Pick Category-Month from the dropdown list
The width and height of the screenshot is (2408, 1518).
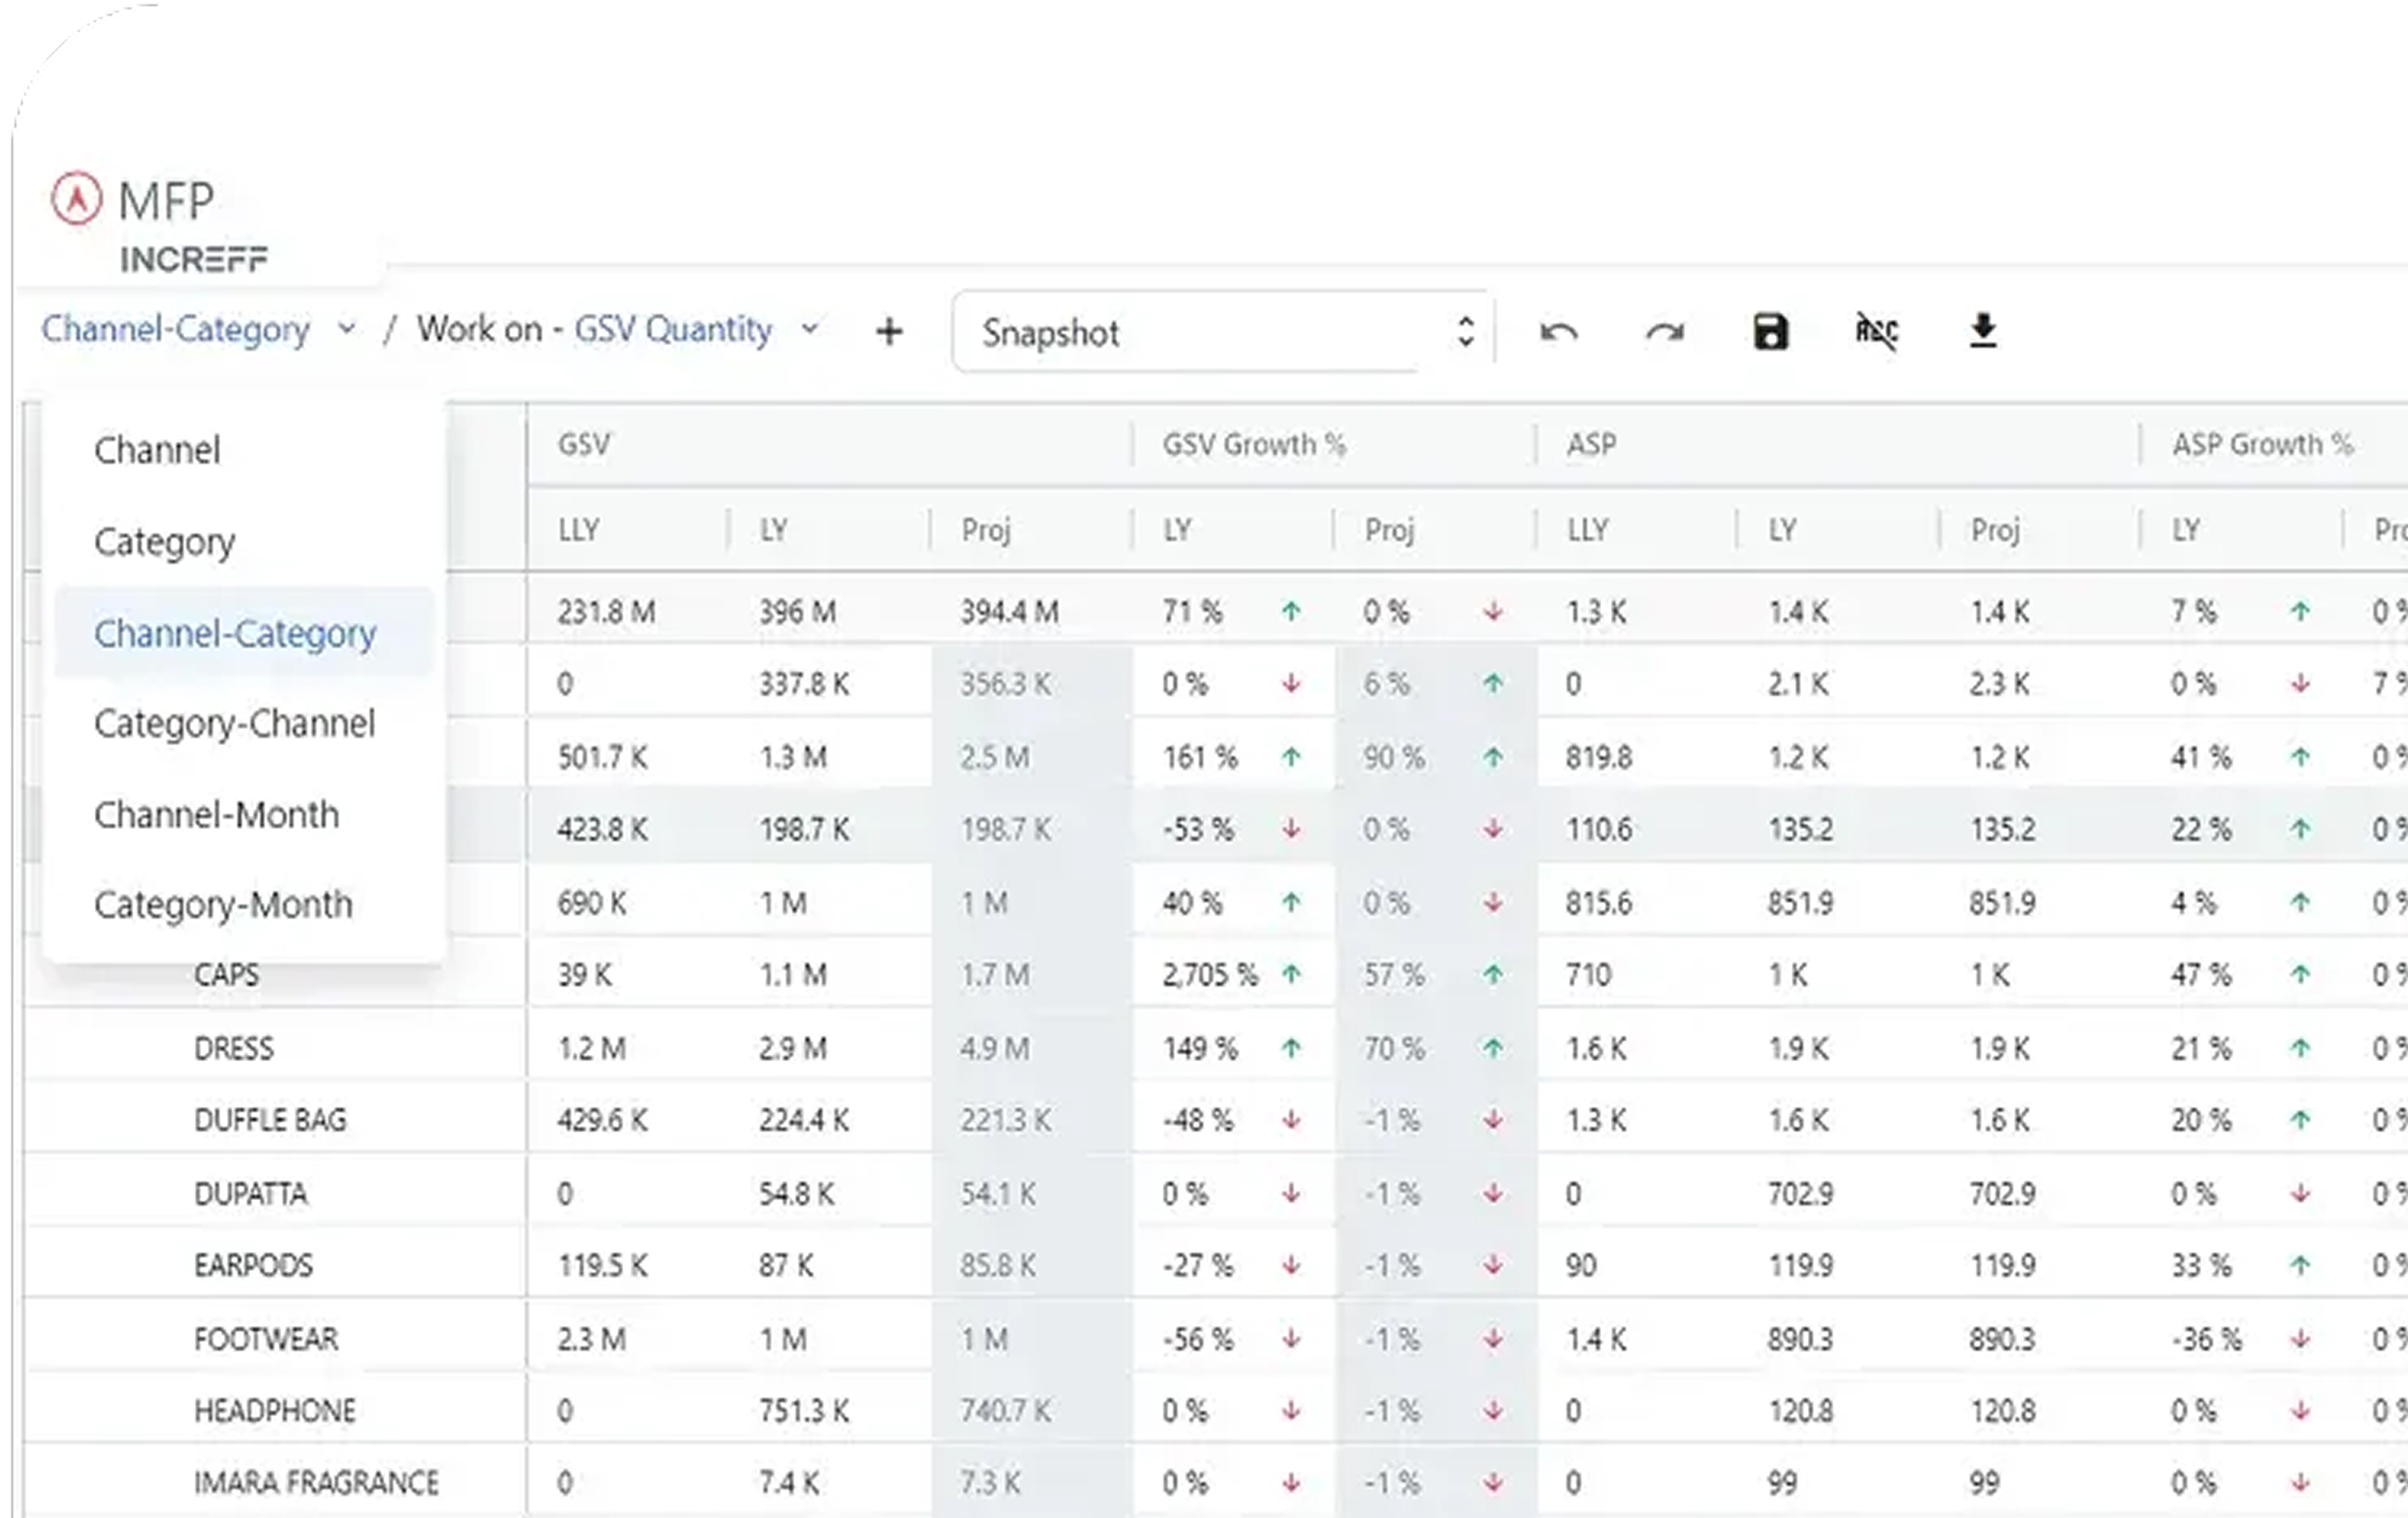(223, 905)
